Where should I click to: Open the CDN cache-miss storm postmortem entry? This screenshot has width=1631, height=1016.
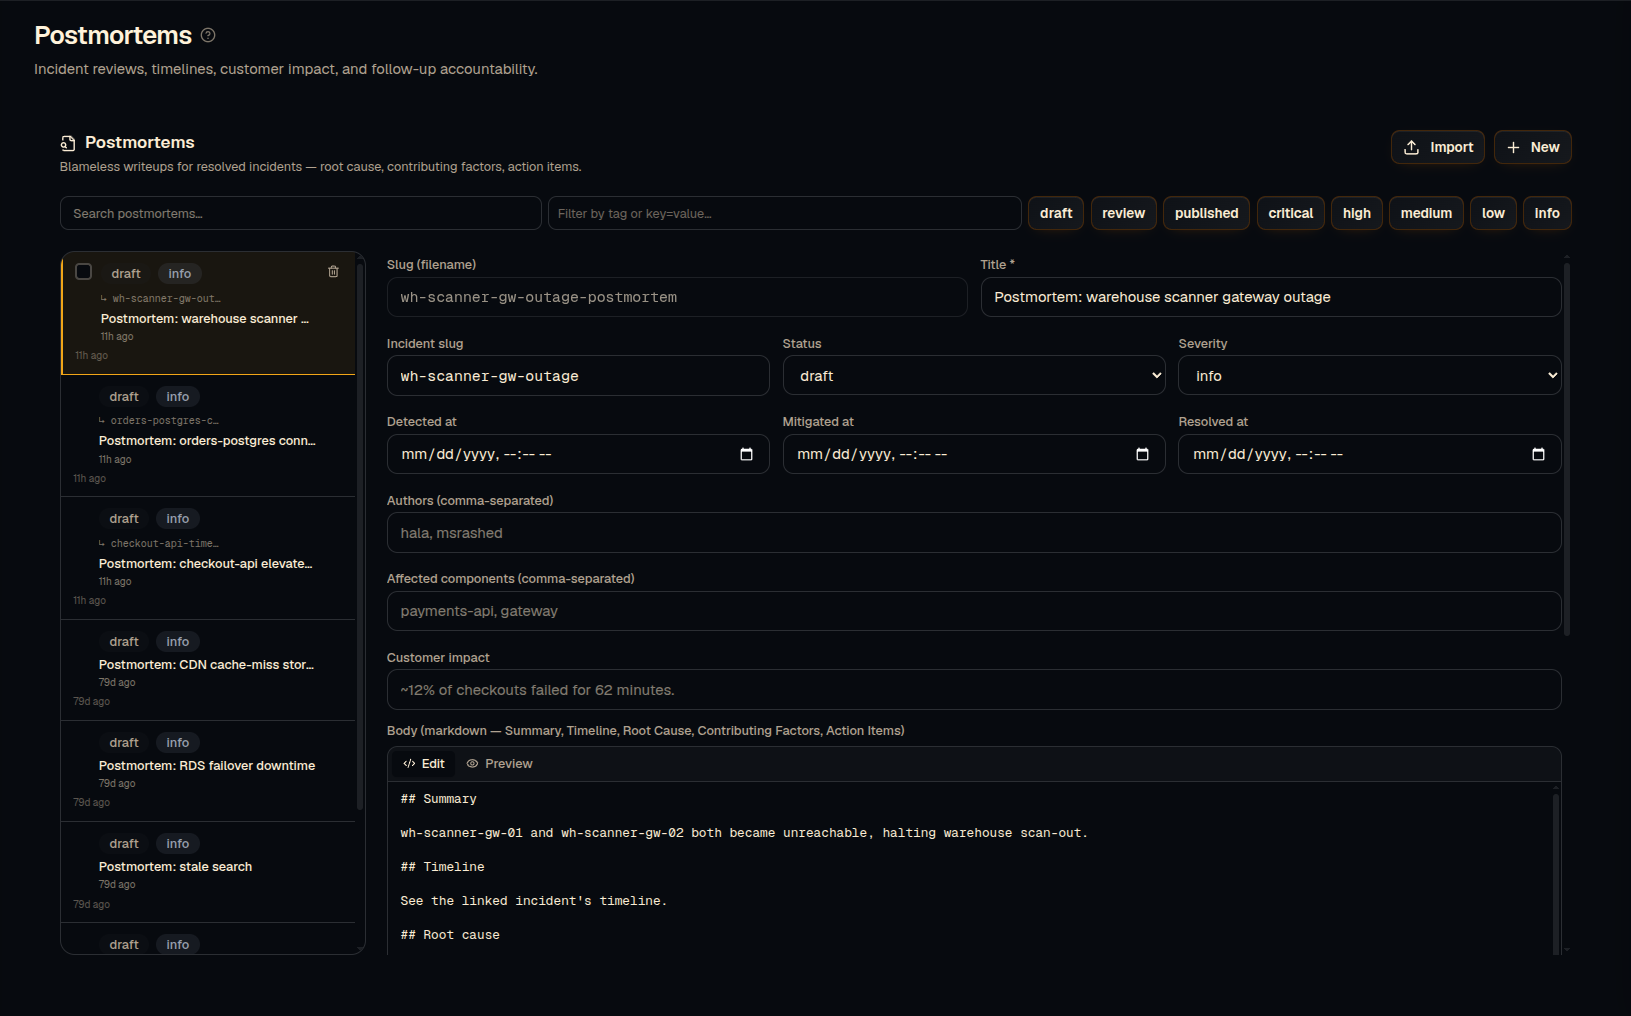tap(208, 670)
